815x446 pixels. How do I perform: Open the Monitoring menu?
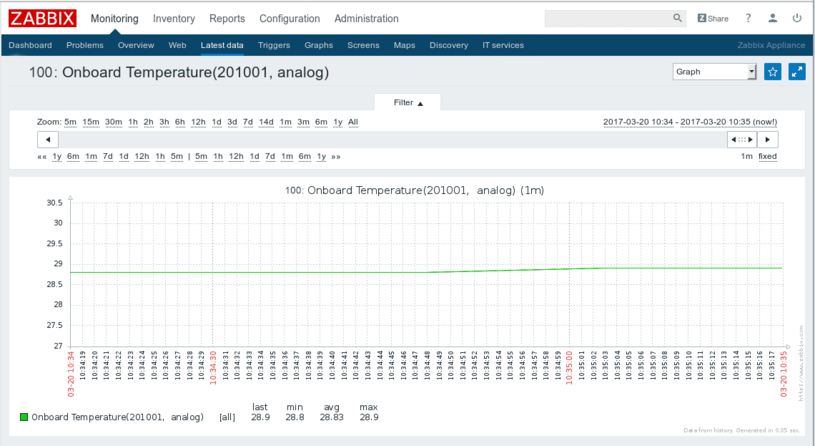(114, 19)
